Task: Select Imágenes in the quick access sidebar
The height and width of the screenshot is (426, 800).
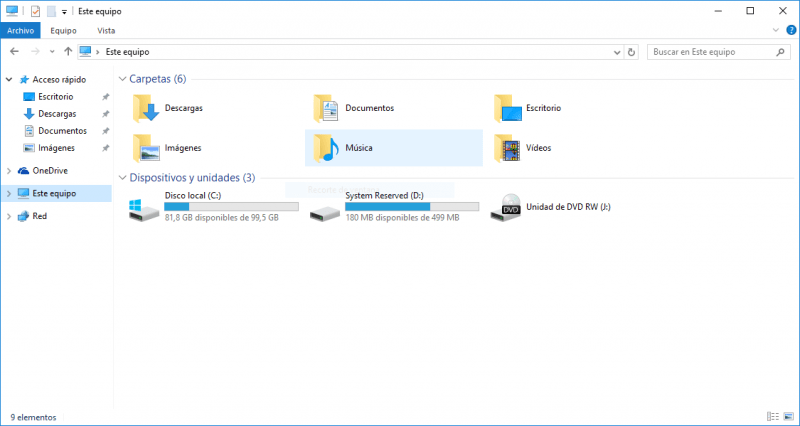Action: (x=56, y=148)
